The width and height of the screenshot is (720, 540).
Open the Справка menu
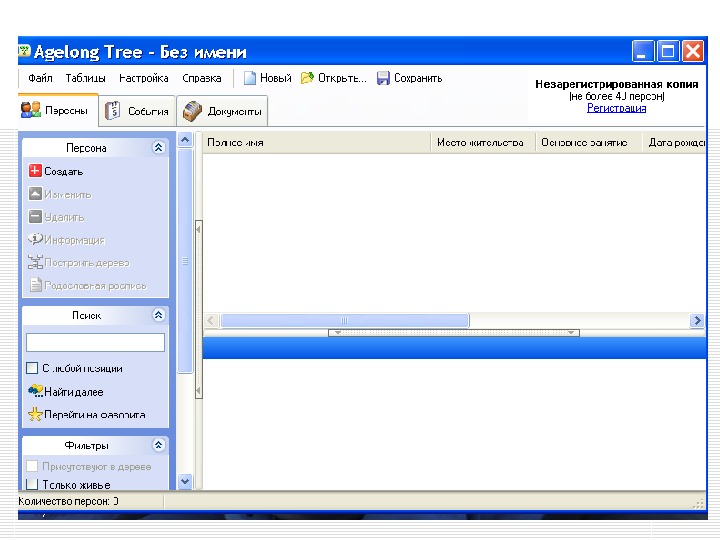coord(202,78)
